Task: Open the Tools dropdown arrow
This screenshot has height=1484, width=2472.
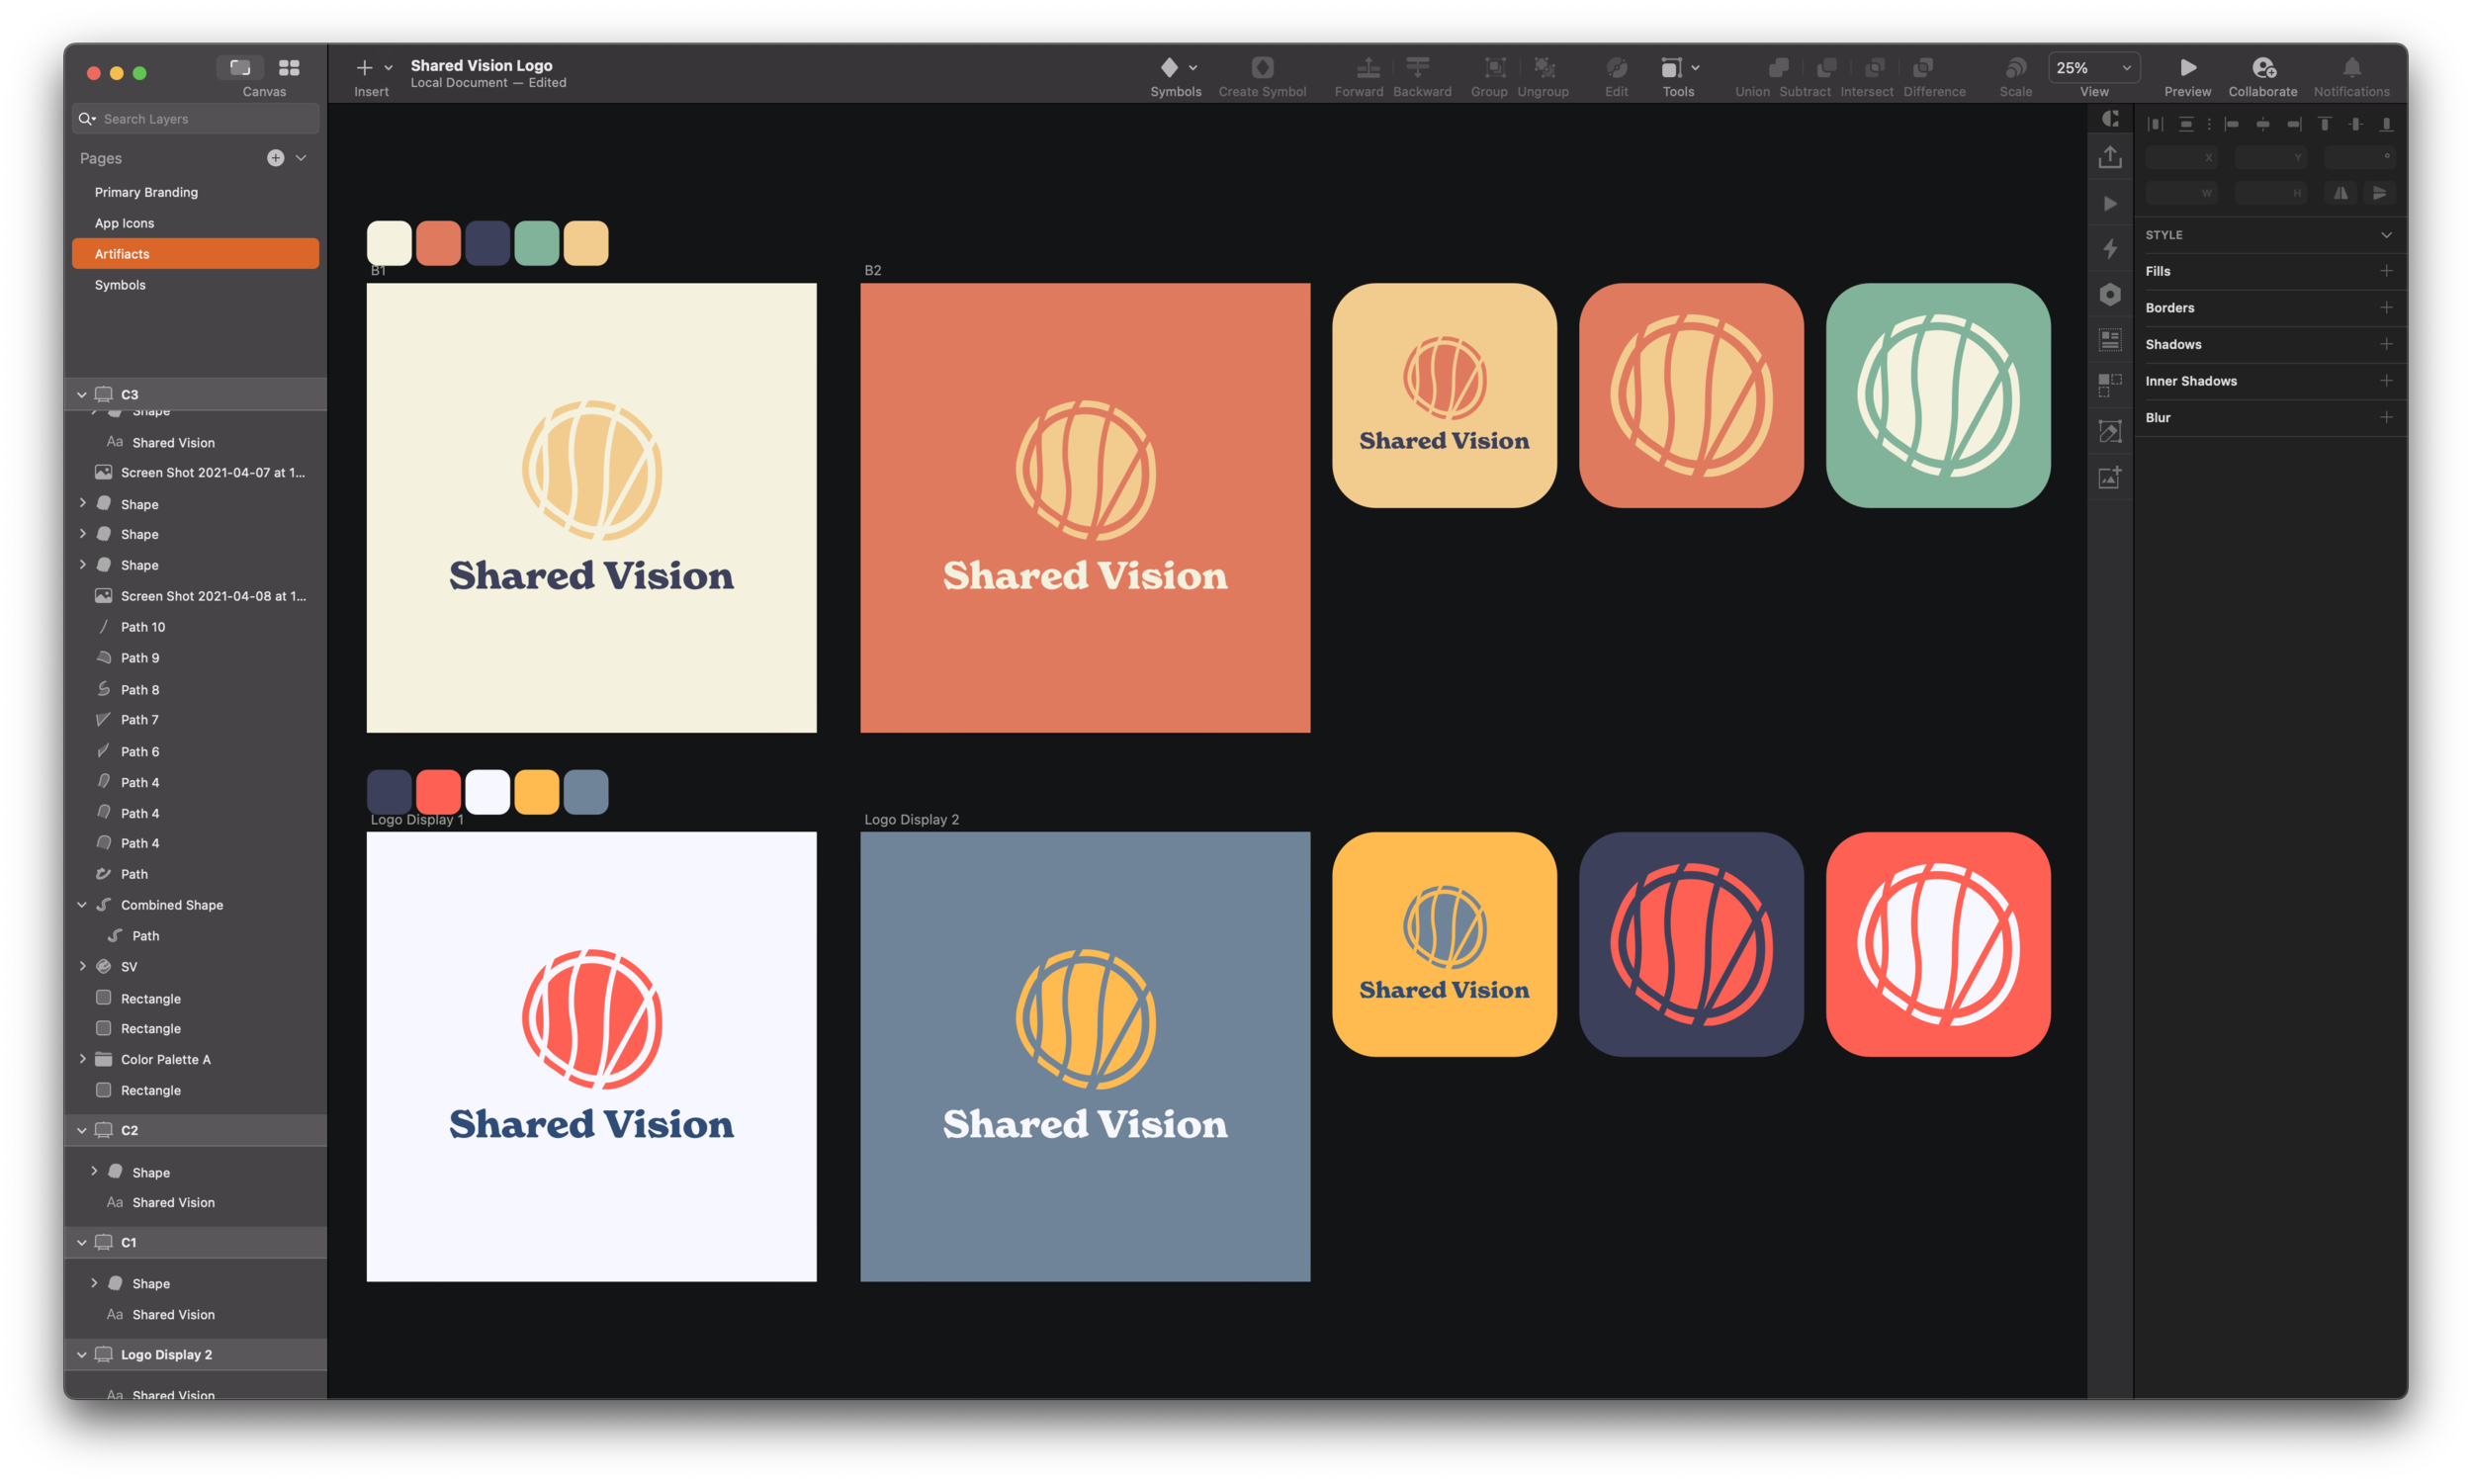Action: tap(1695, 67)
